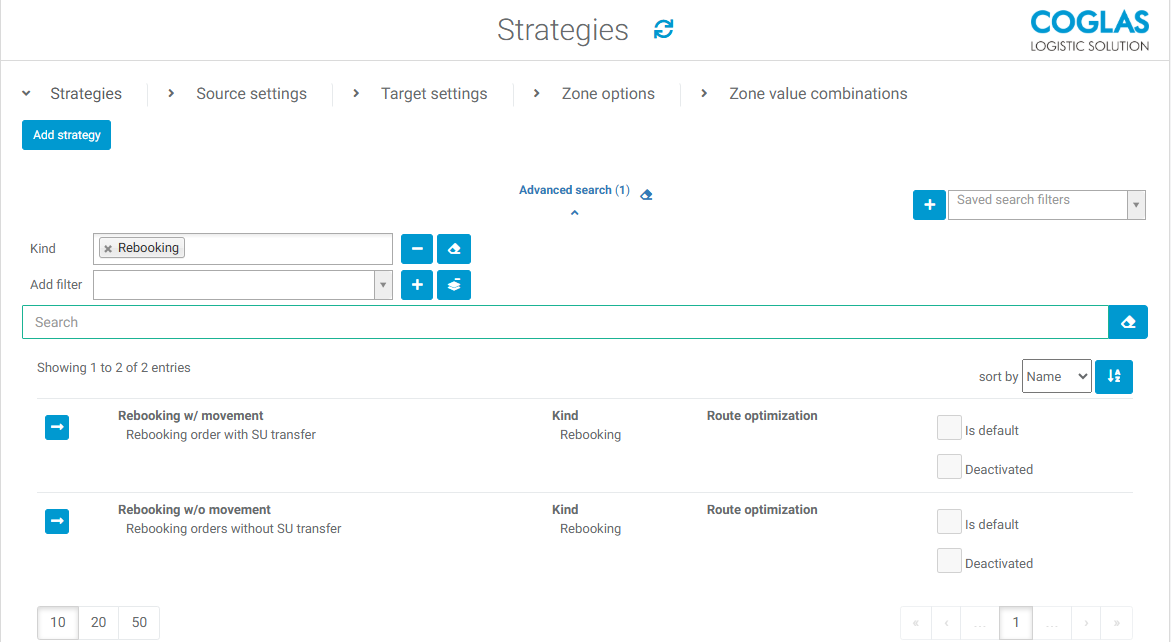Add a new filter with plus button

[417, 285]
